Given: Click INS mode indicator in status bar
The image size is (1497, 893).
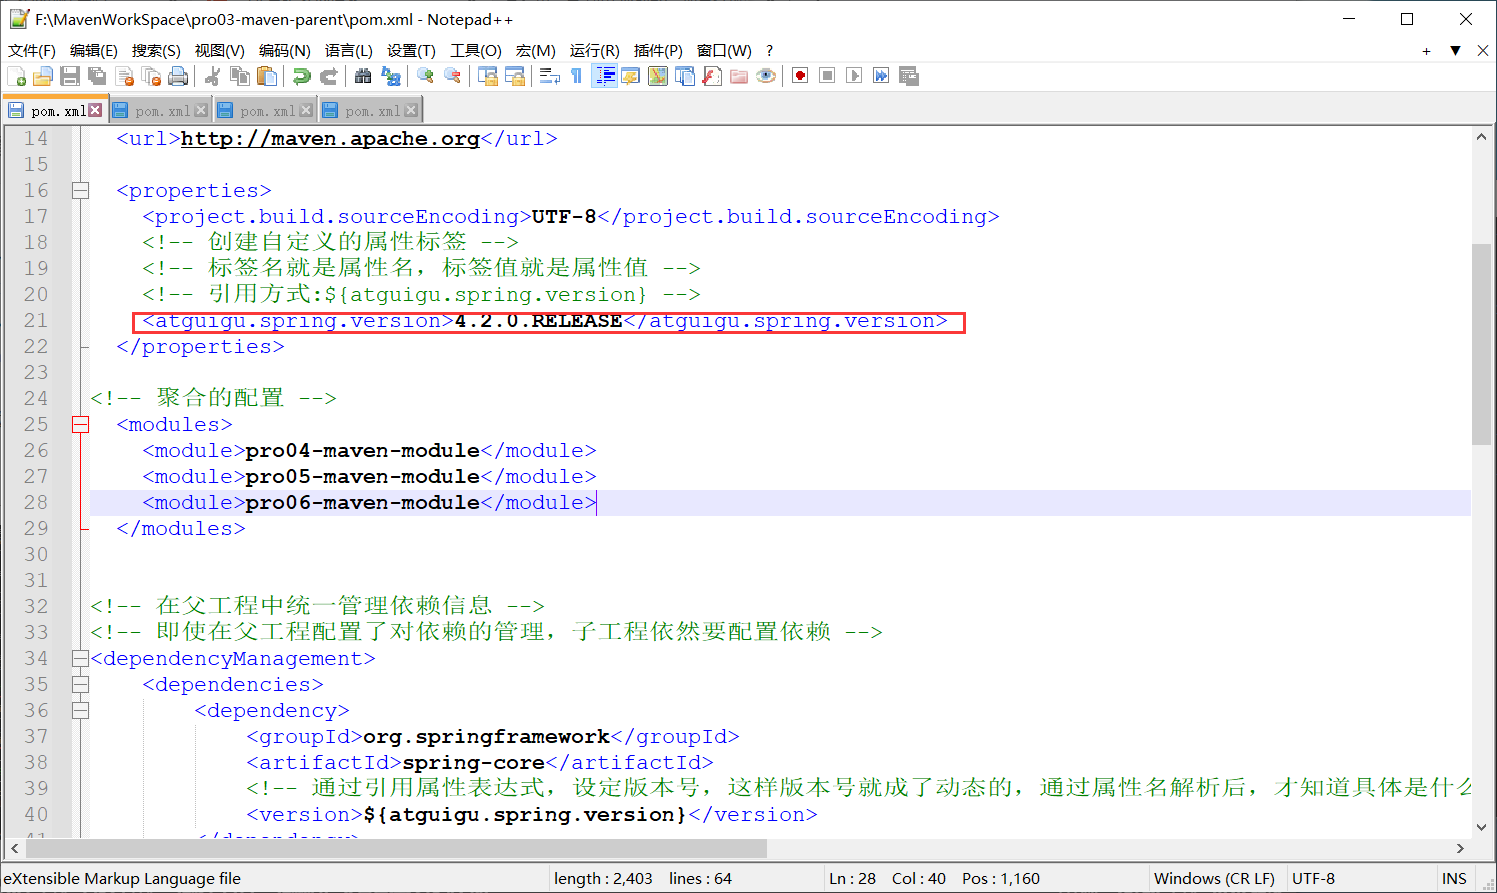Looking at the screenshot, I should click(x=1454, y=878).
